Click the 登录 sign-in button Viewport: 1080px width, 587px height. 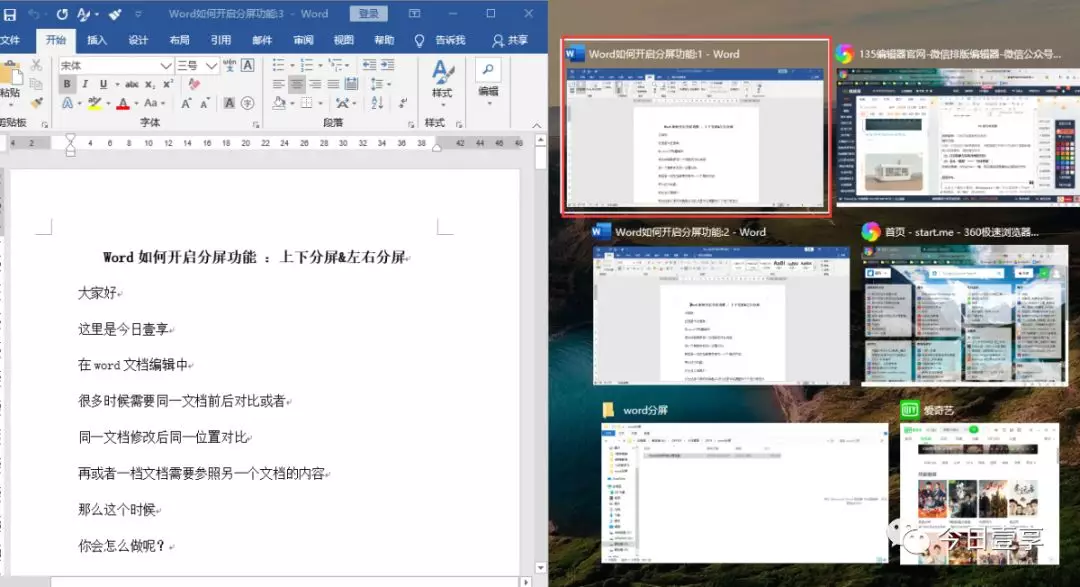click(x=369, y=14)
